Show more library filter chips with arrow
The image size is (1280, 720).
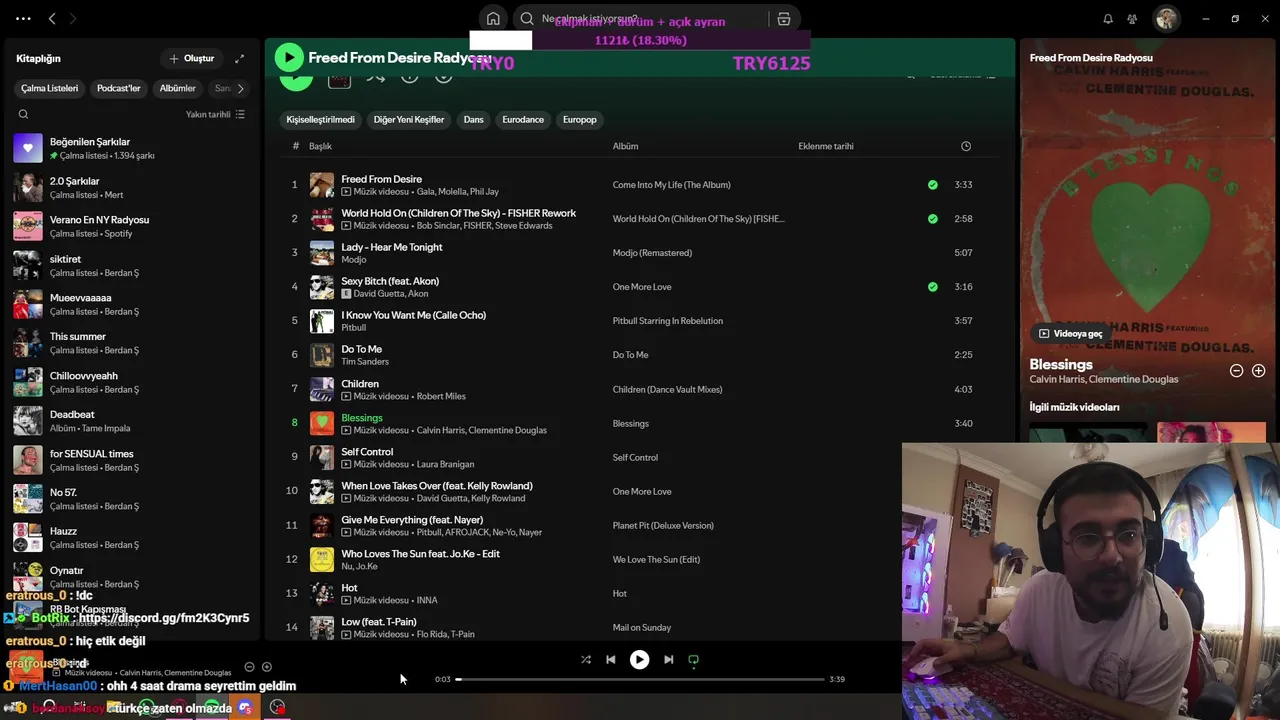tap(240, 89)
